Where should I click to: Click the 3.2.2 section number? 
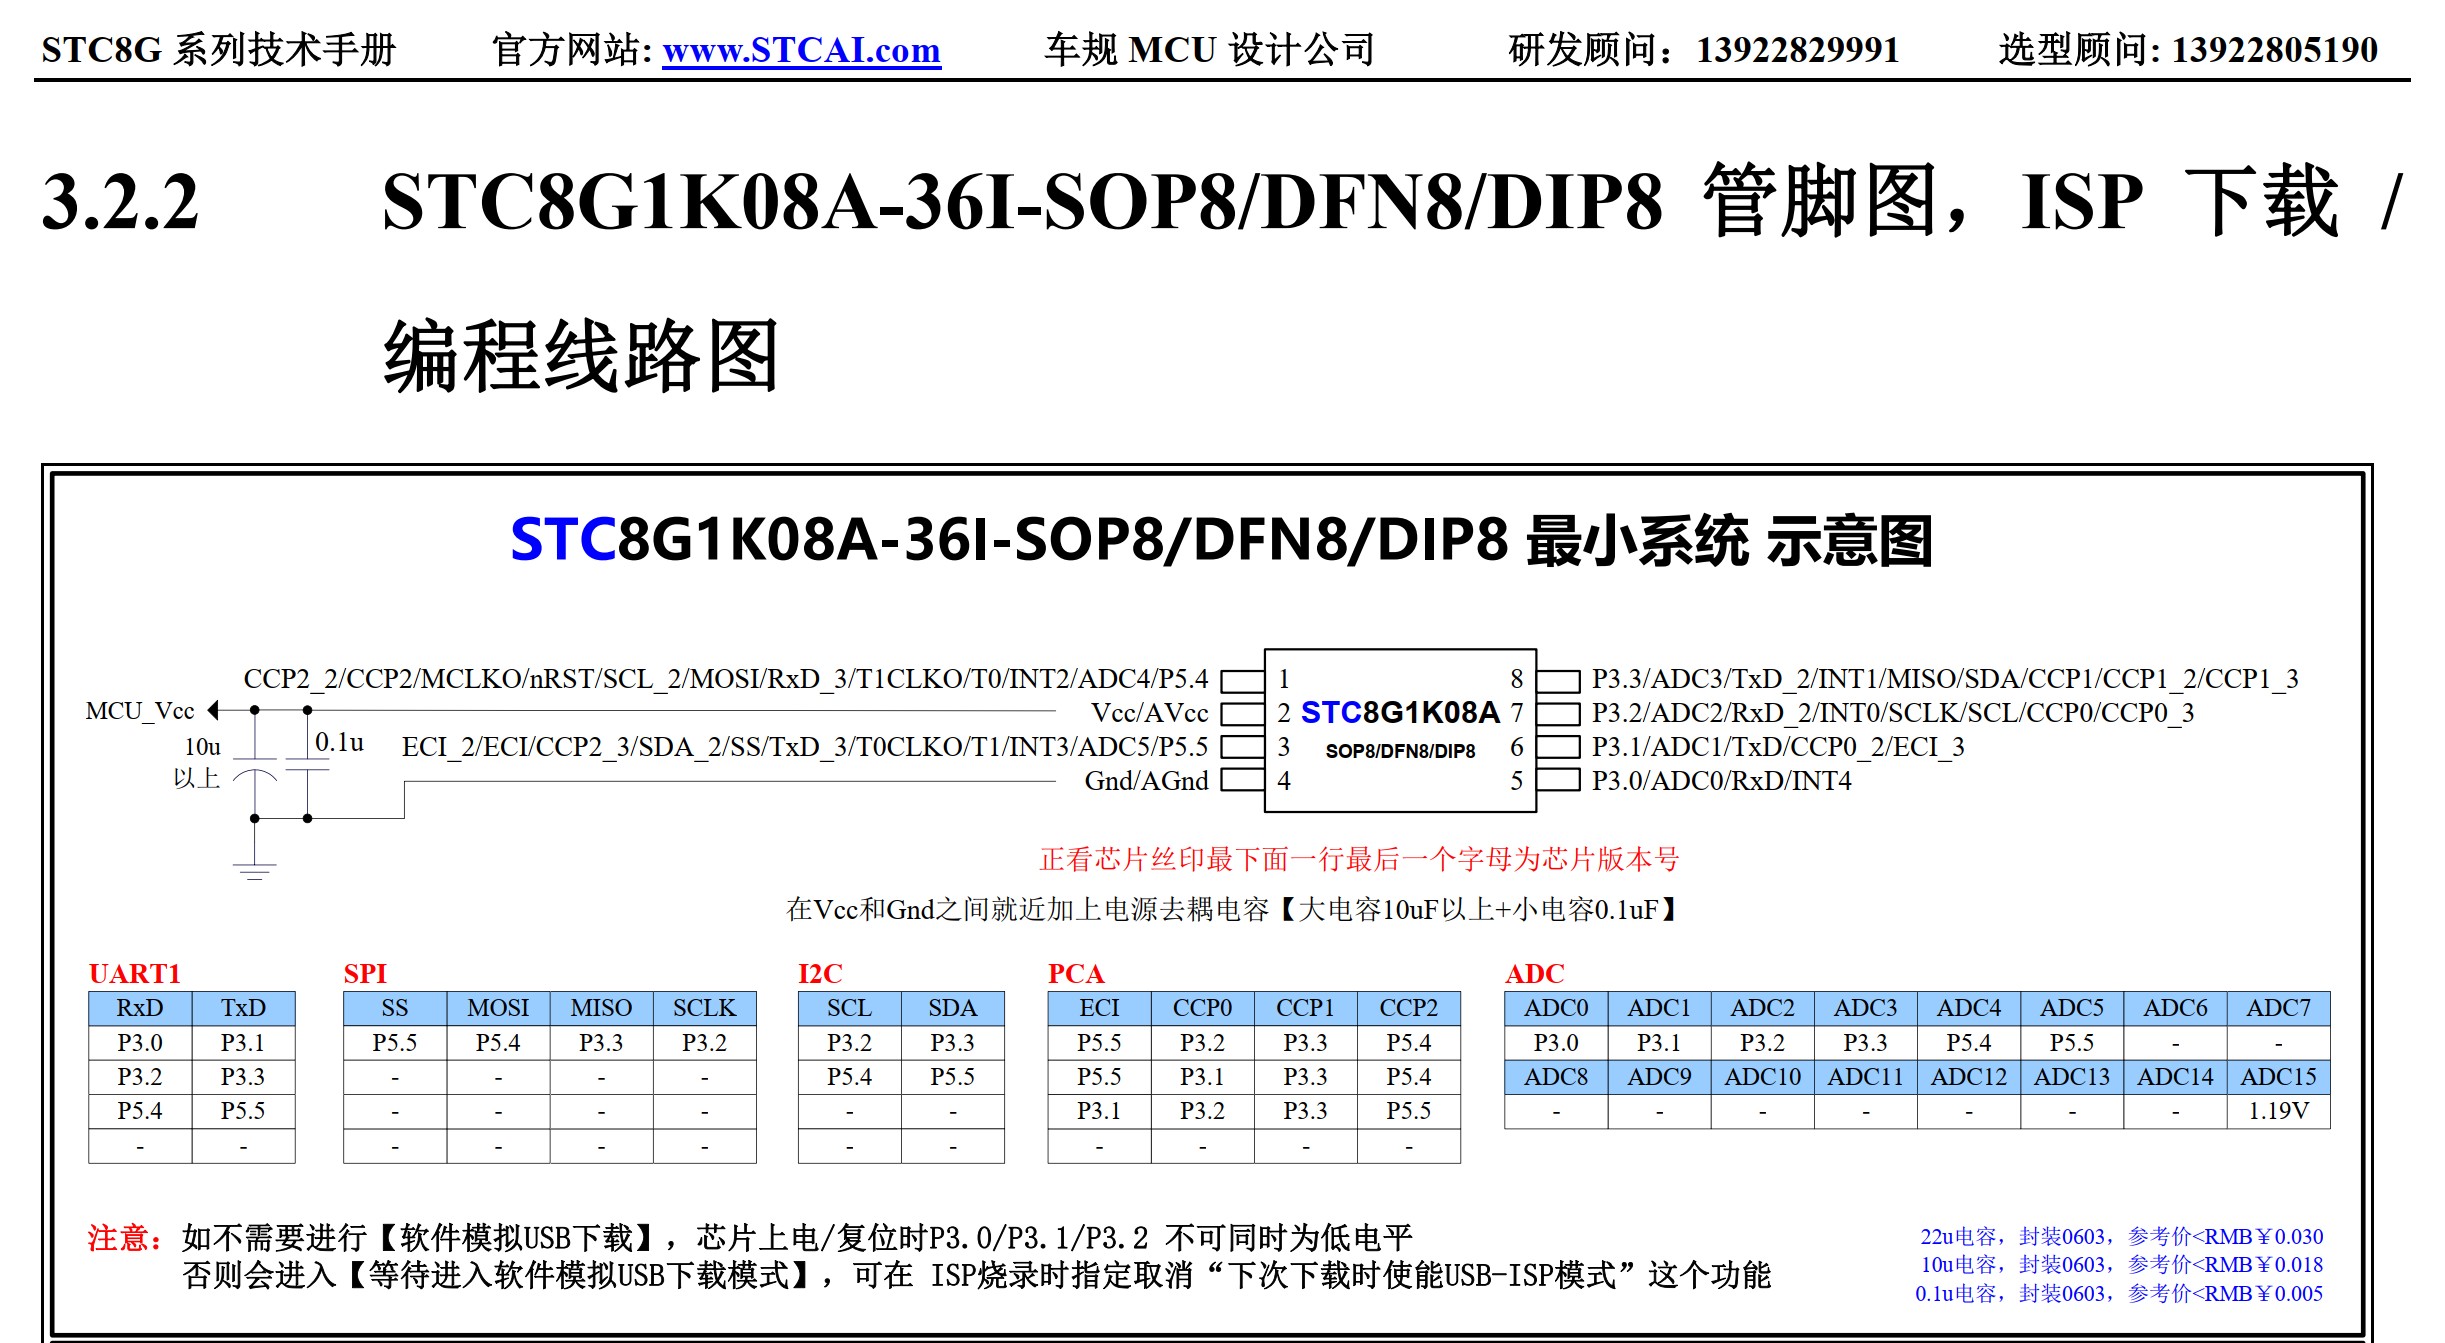[x=121, y=201]
